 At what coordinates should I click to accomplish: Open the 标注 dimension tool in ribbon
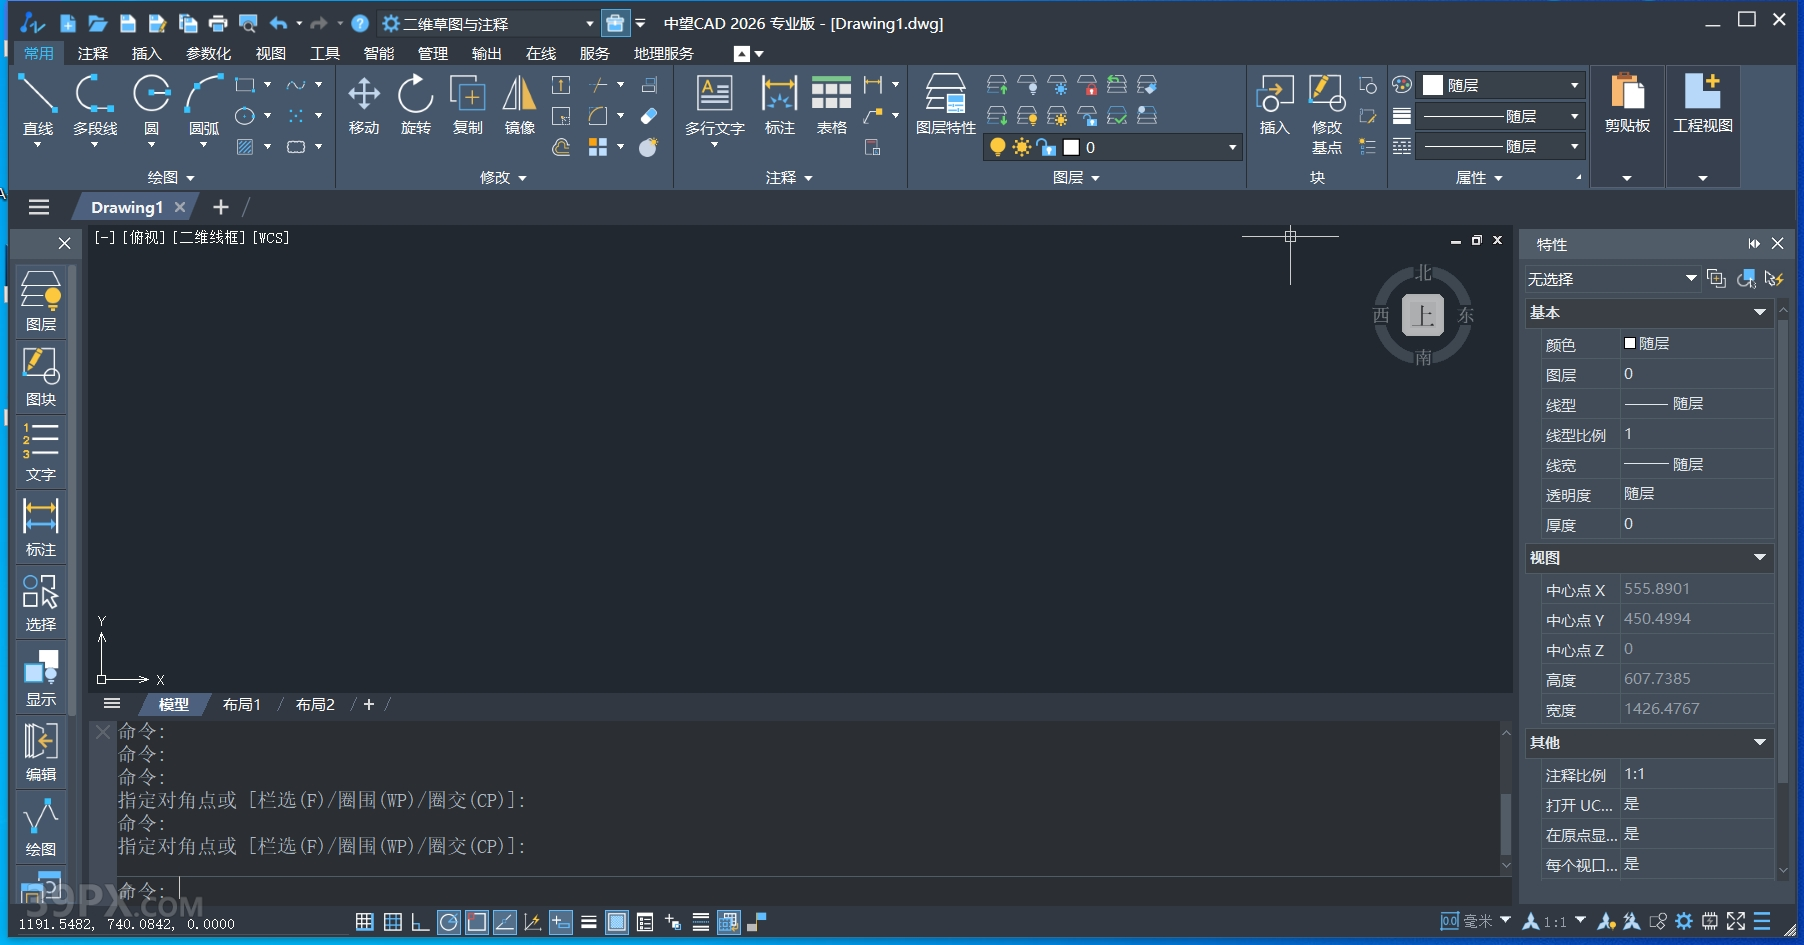pyautogui.click(x=779, y=106)
